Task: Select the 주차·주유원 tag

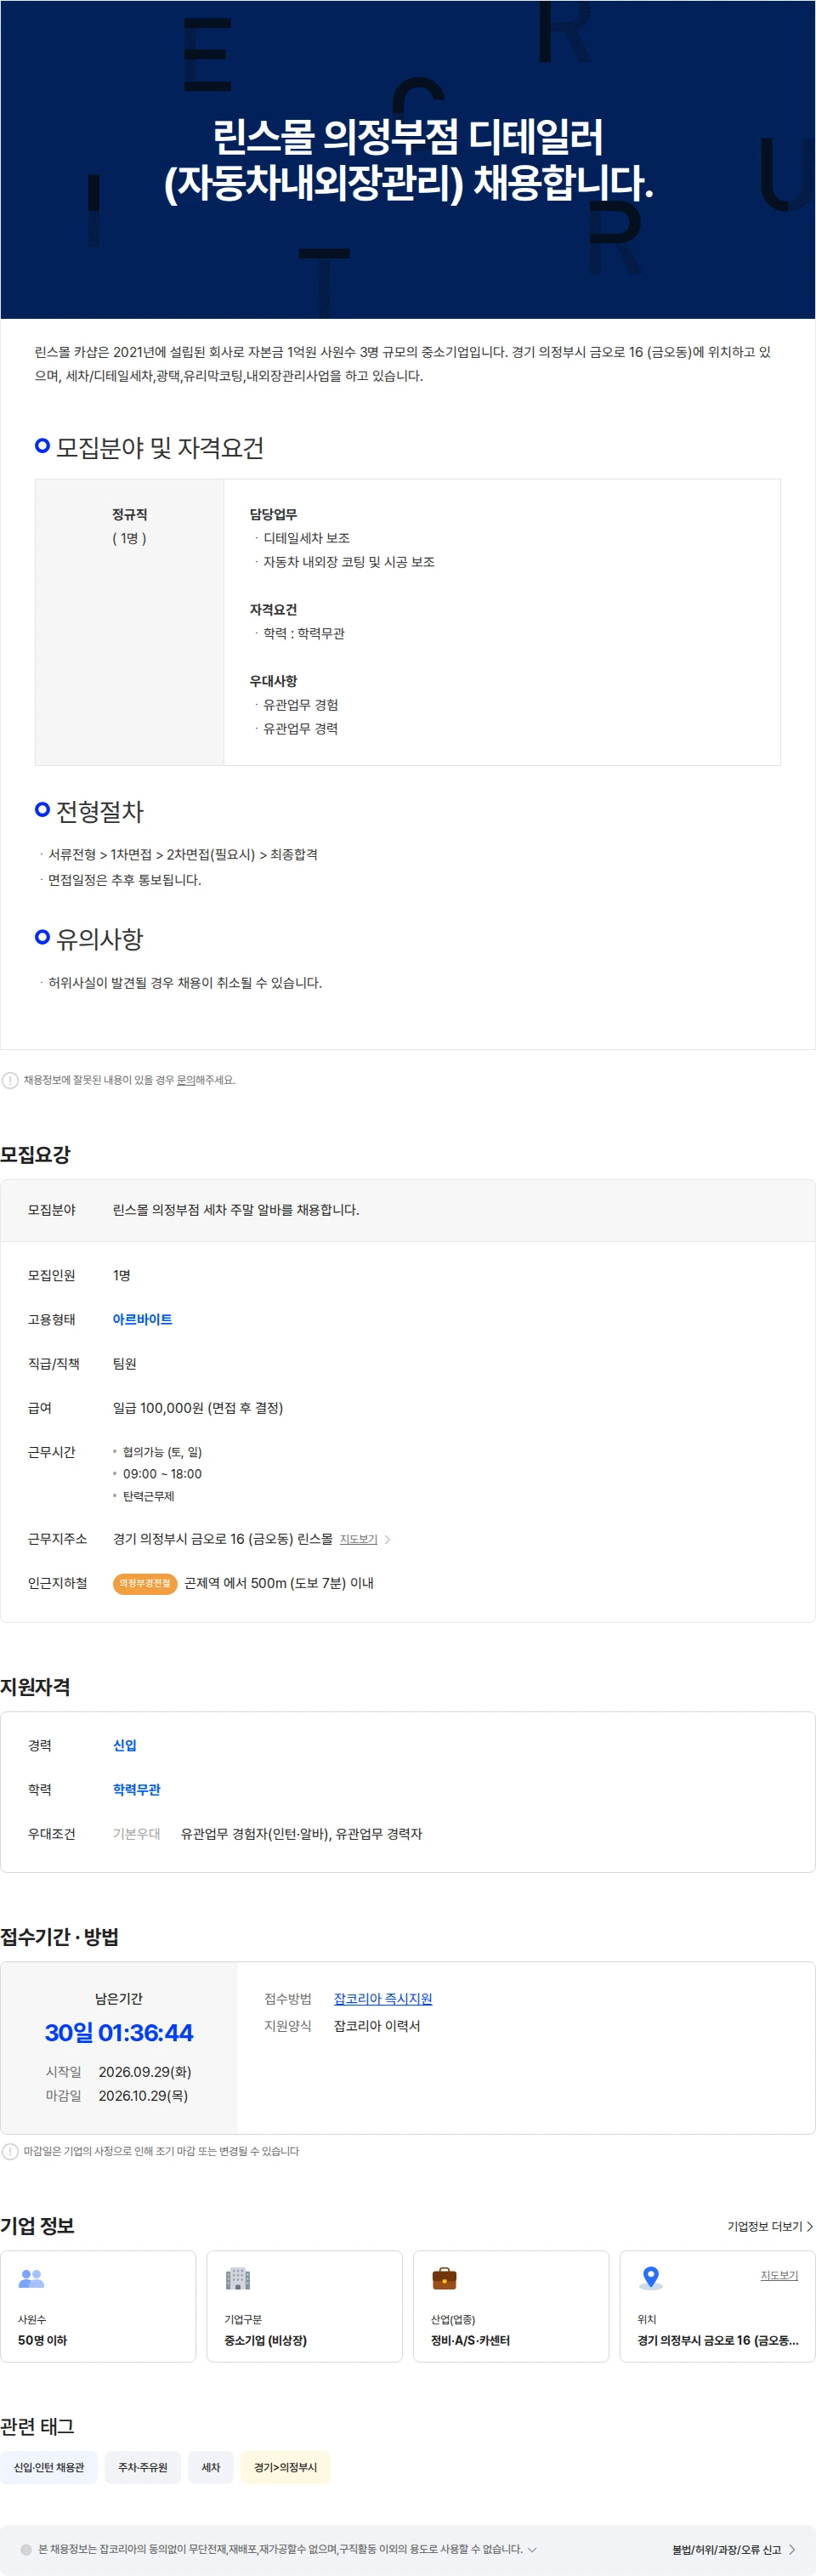Action: [143, 2467]
